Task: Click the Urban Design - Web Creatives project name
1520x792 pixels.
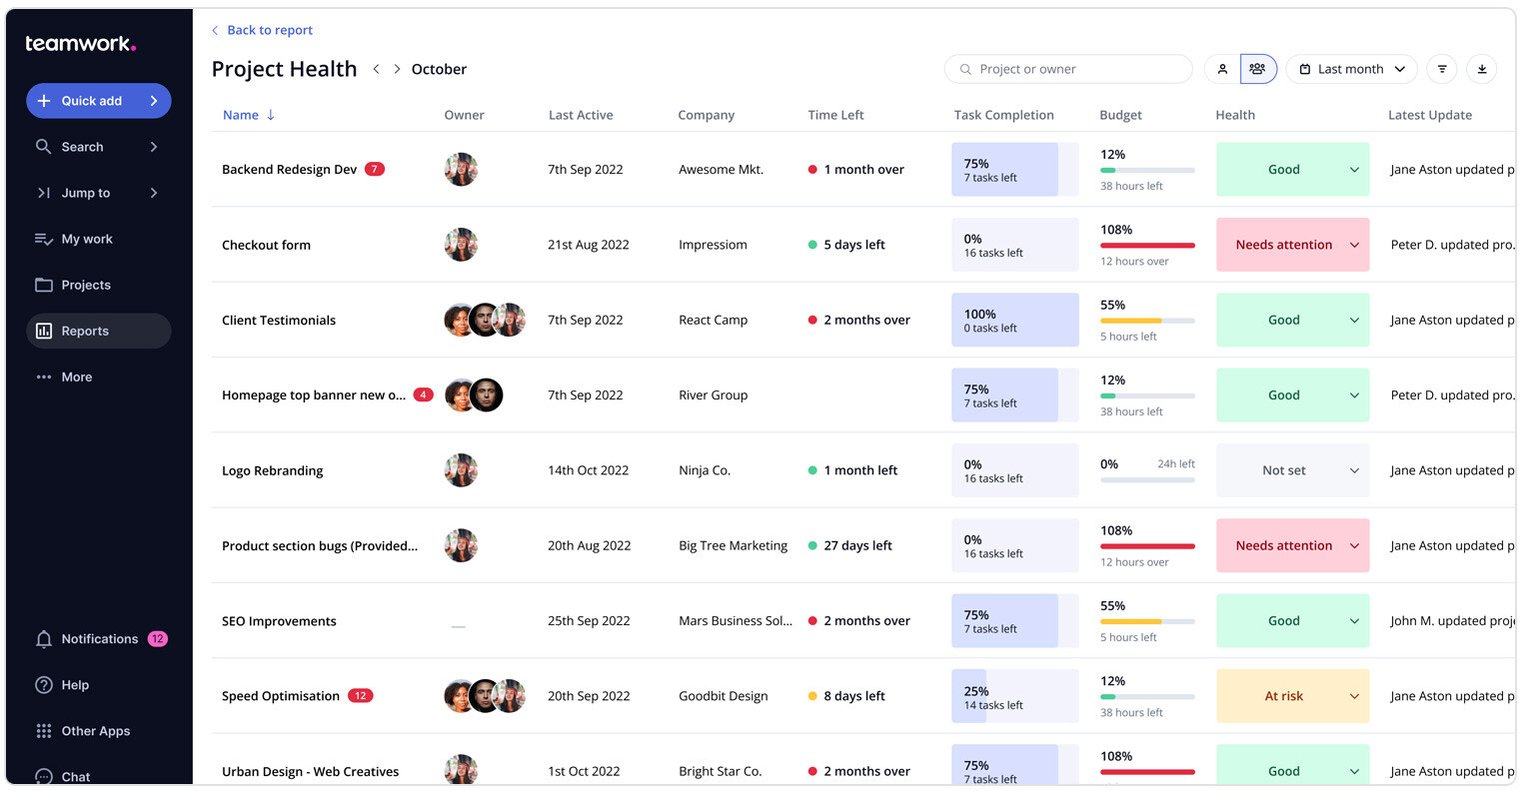Action: [x=310, y=771]
